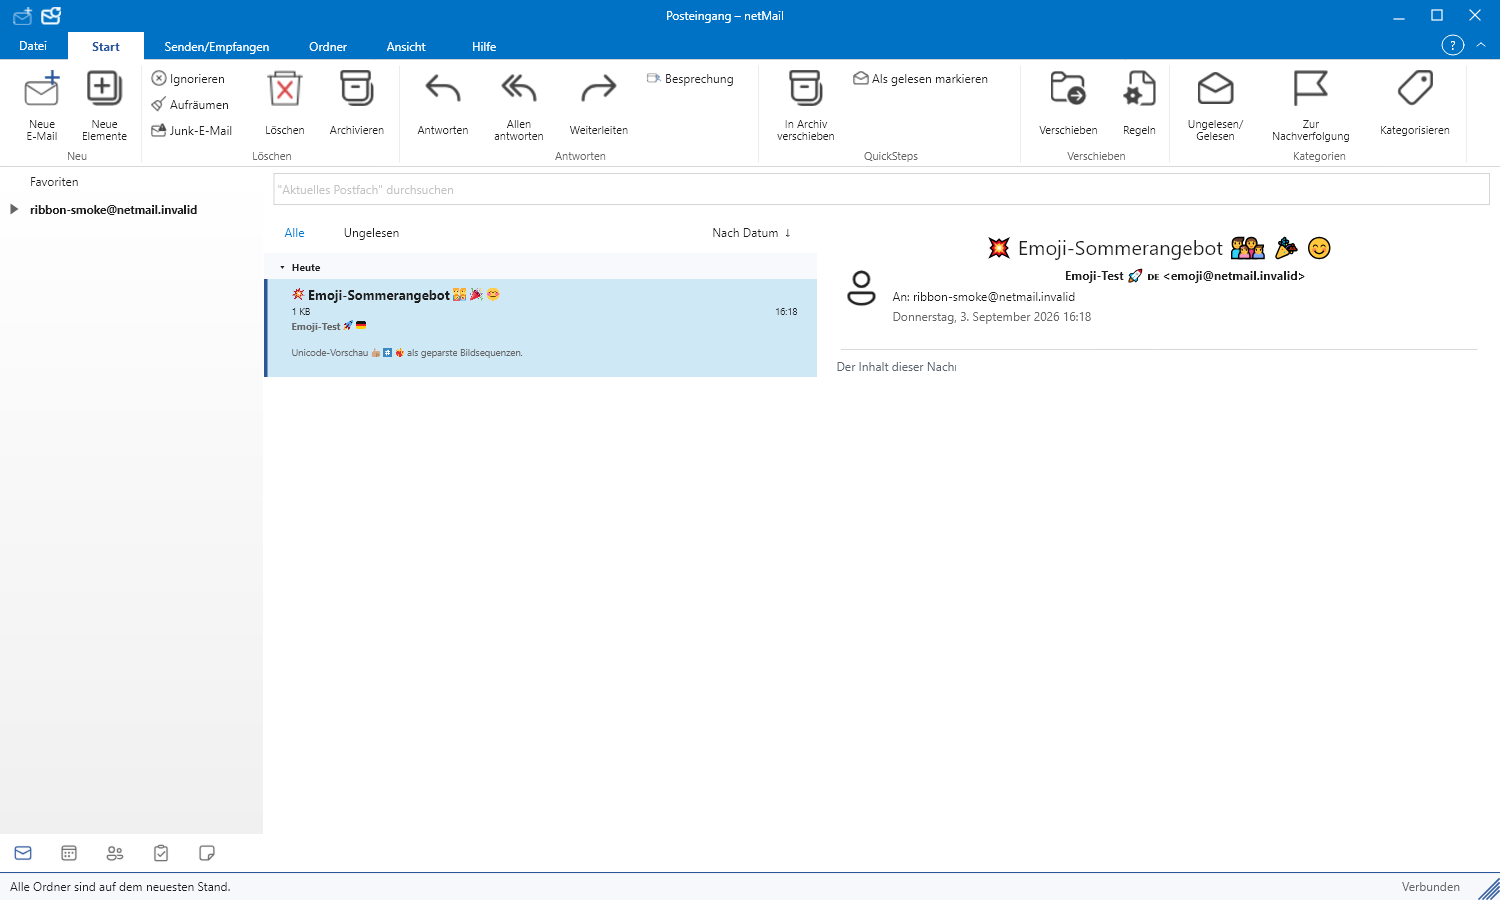This screenshot has width=1500, height=900.
Task: Flag message Zur Nachverfolgung
Action: click(1311, 106)
